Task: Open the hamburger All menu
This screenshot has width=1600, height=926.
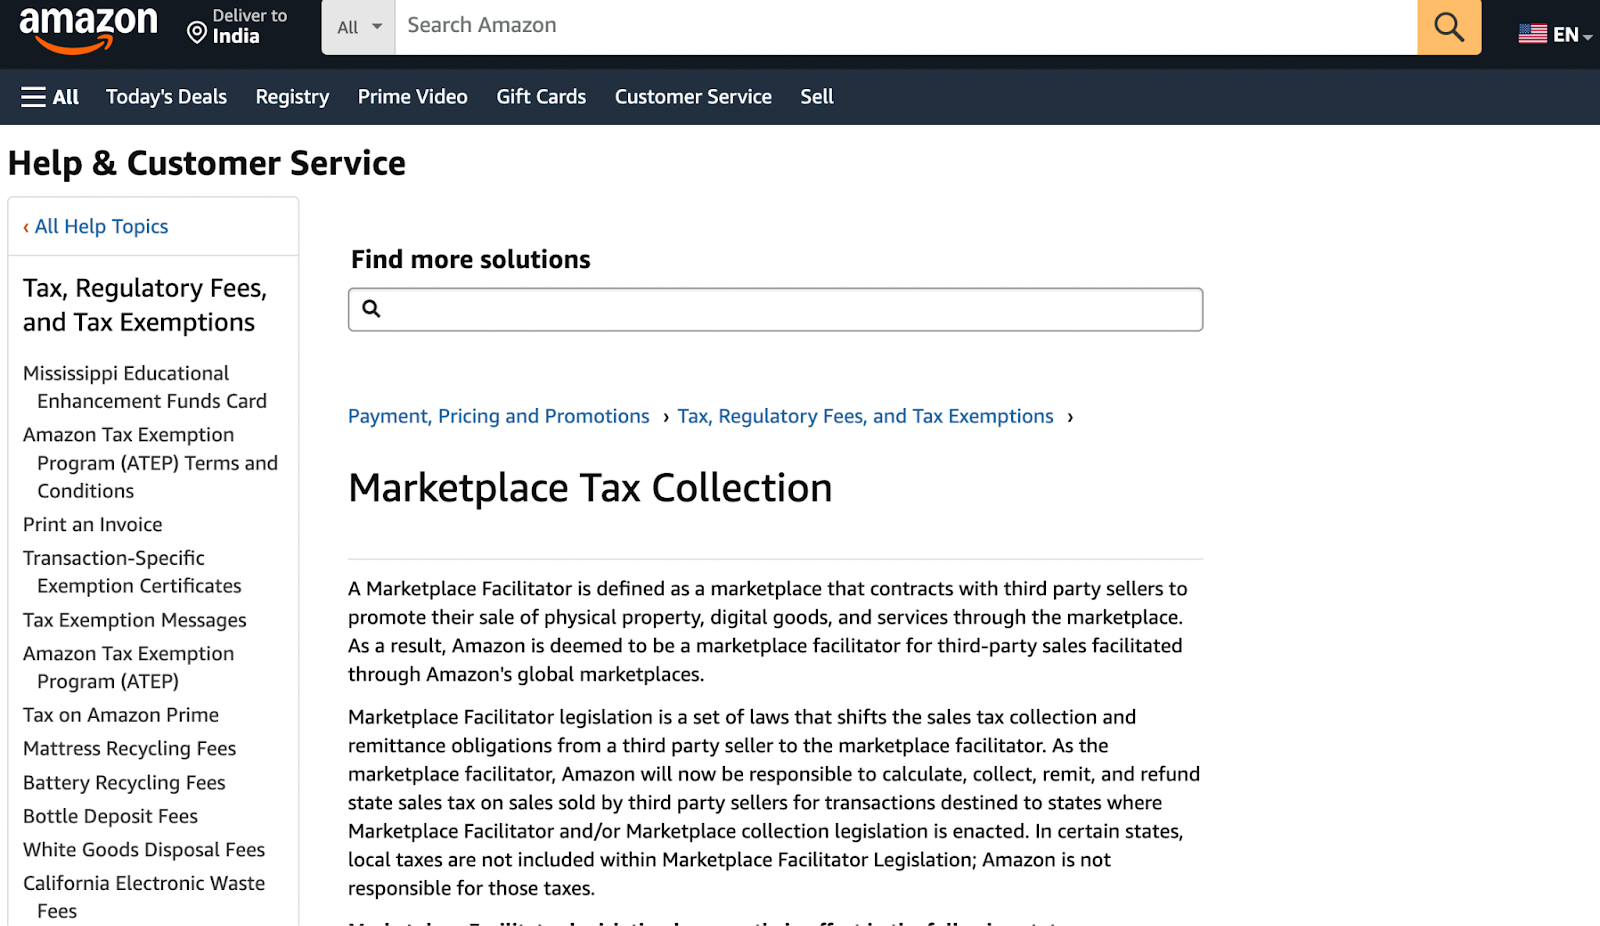Action: 50,97
